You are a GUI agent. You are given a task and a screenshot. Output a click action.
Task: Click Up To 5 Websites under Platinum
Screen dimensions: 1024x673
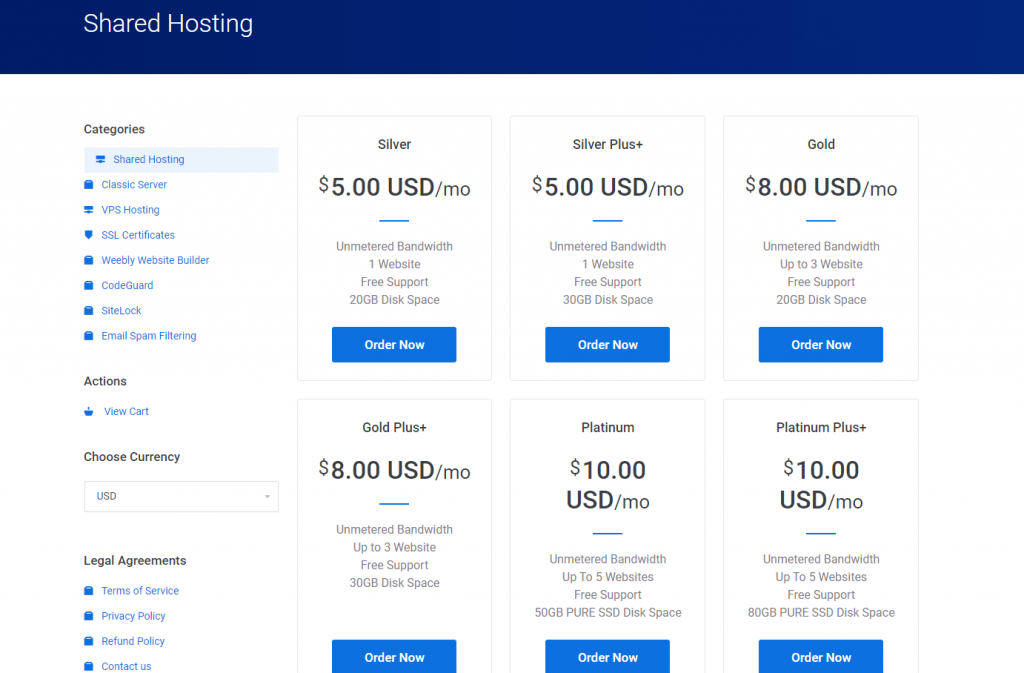click(607, 577)
